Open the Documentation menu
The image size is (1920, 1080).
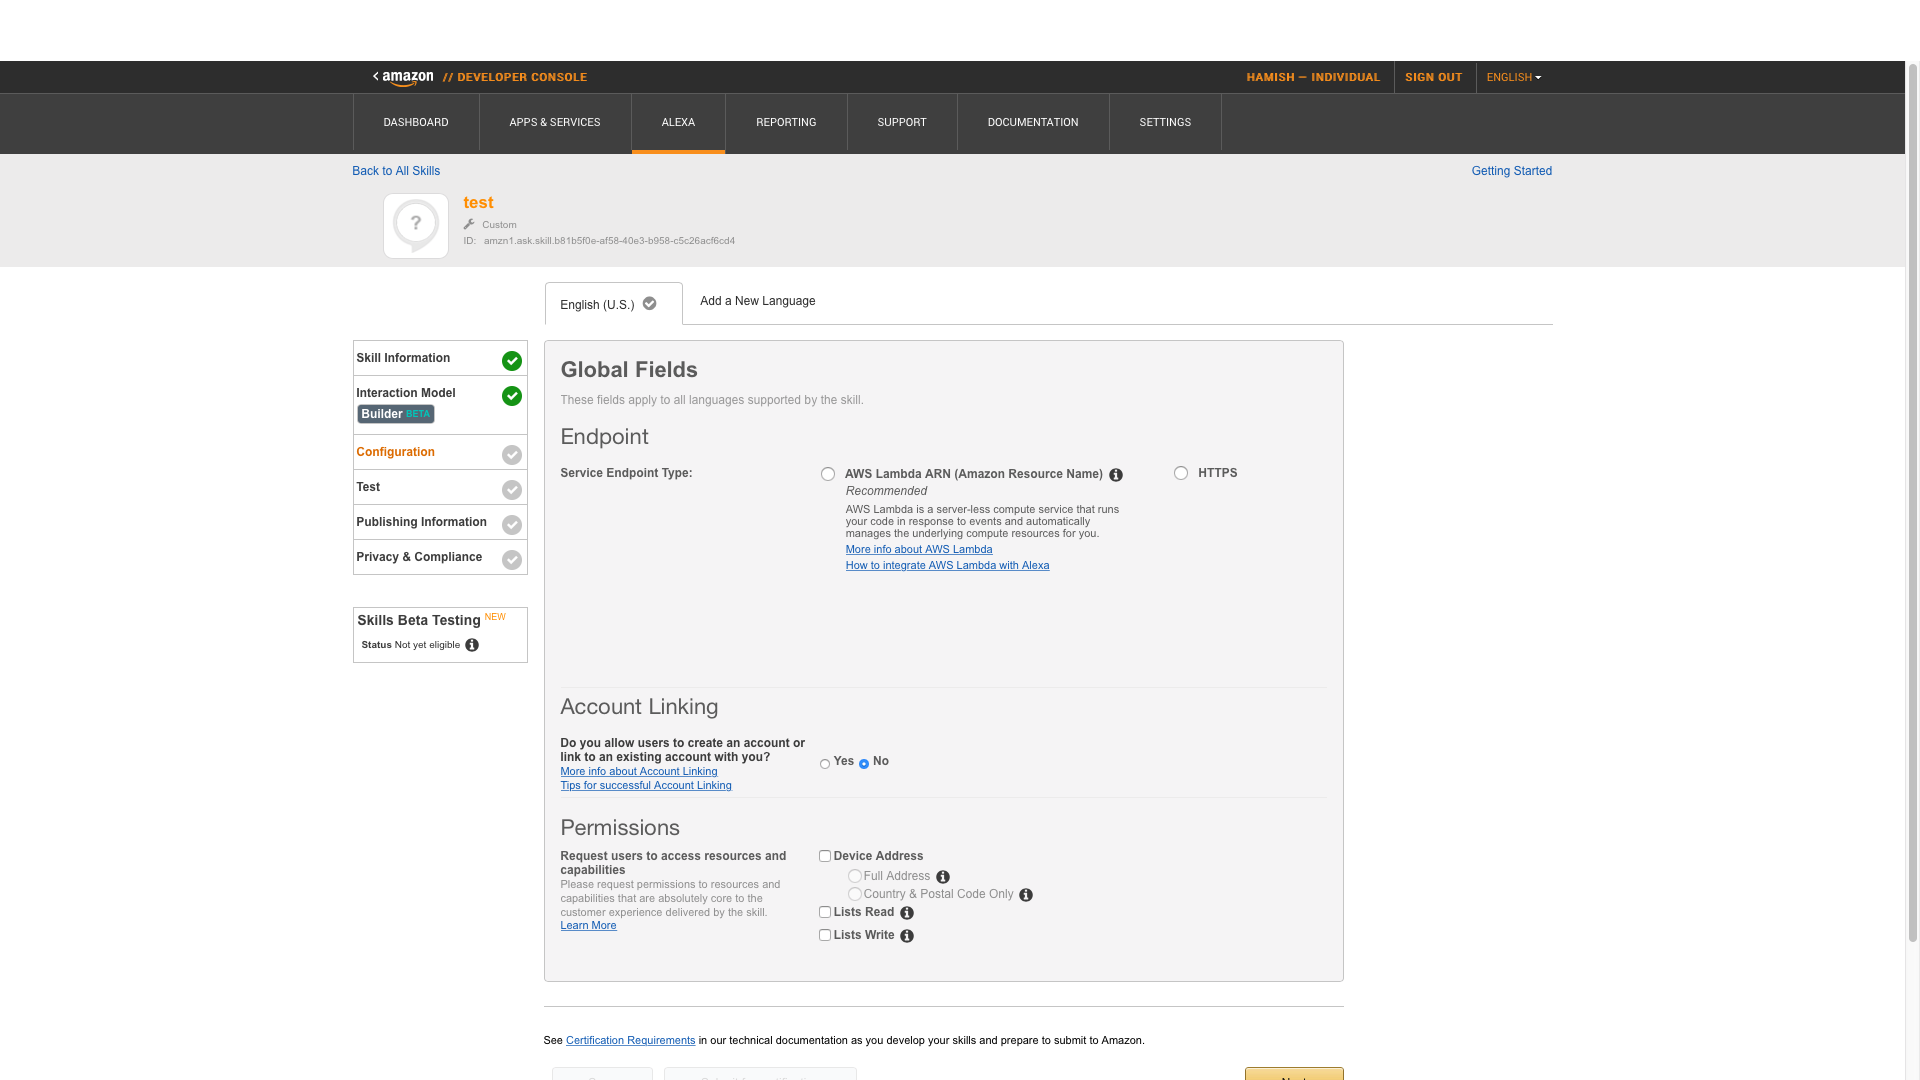click(x=1033, y=122)
